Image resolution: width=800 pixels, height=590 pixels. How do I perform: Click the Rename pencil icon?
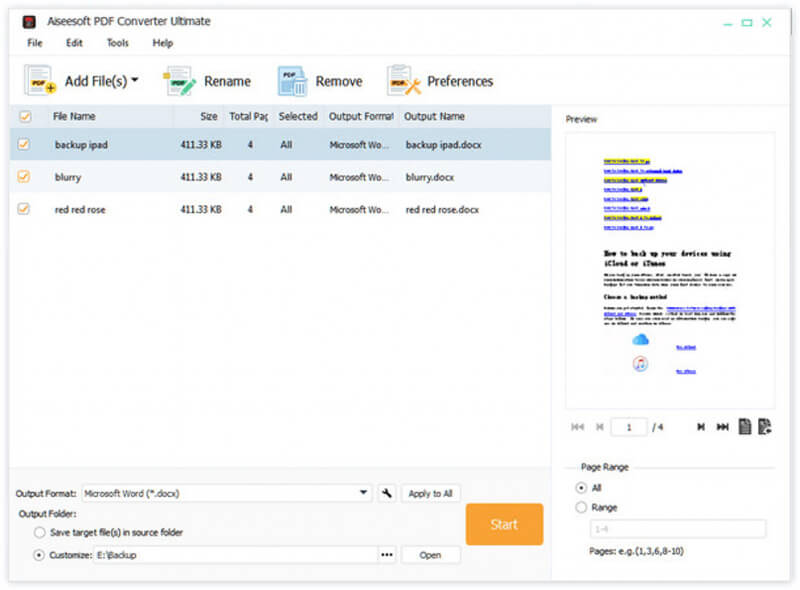point(180,81)
